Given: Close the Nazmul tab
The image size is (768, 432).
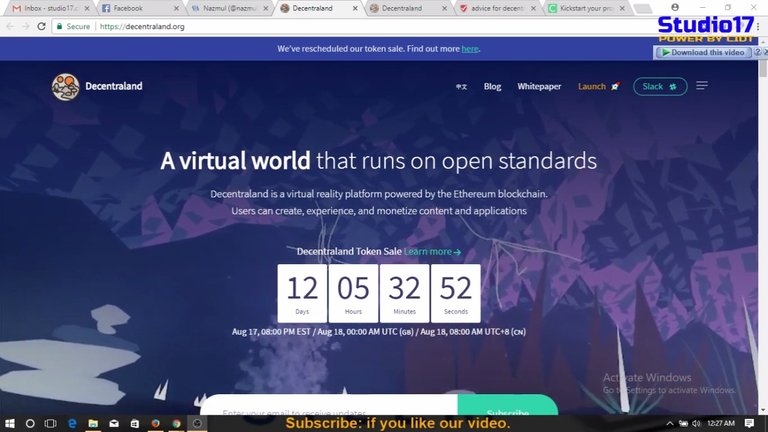Looking at the screenshot, I should [x=265, y=8].
